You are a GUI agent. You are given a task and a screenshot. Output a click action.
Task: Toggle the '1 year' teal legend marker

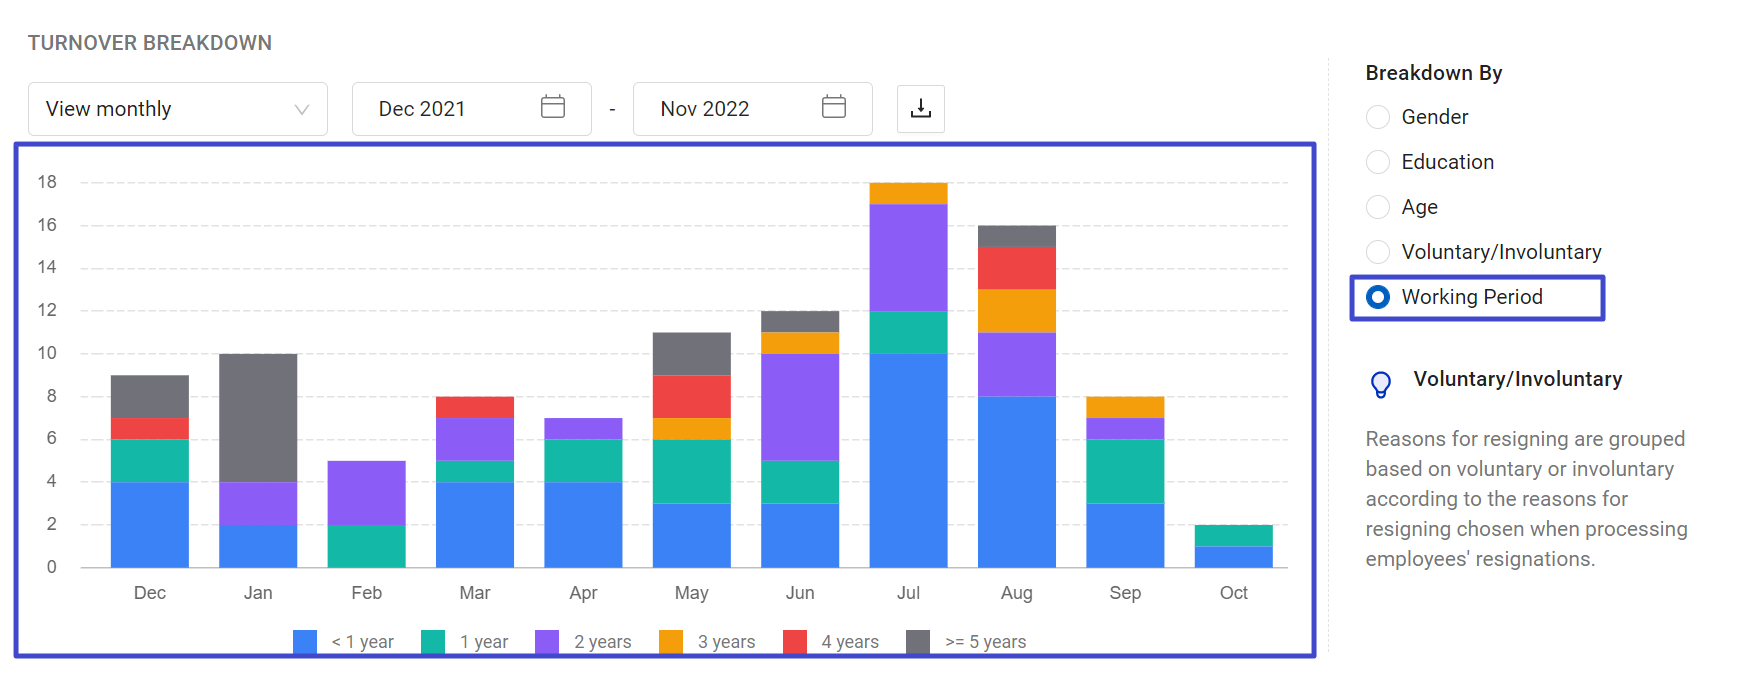[x=433, y=642]
